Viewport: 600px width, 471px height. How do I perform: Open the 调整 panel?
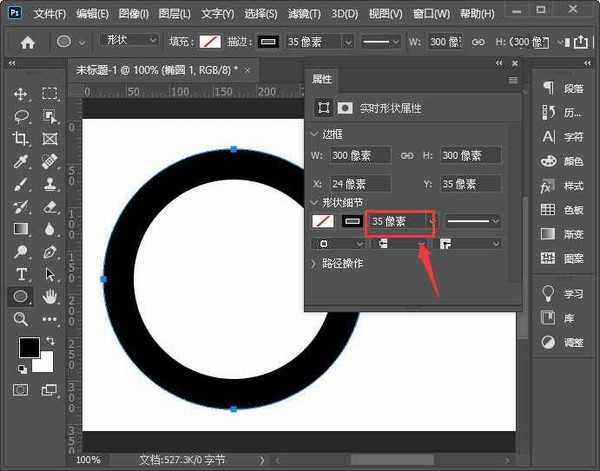pyautogui.click(x=563, y=342)
